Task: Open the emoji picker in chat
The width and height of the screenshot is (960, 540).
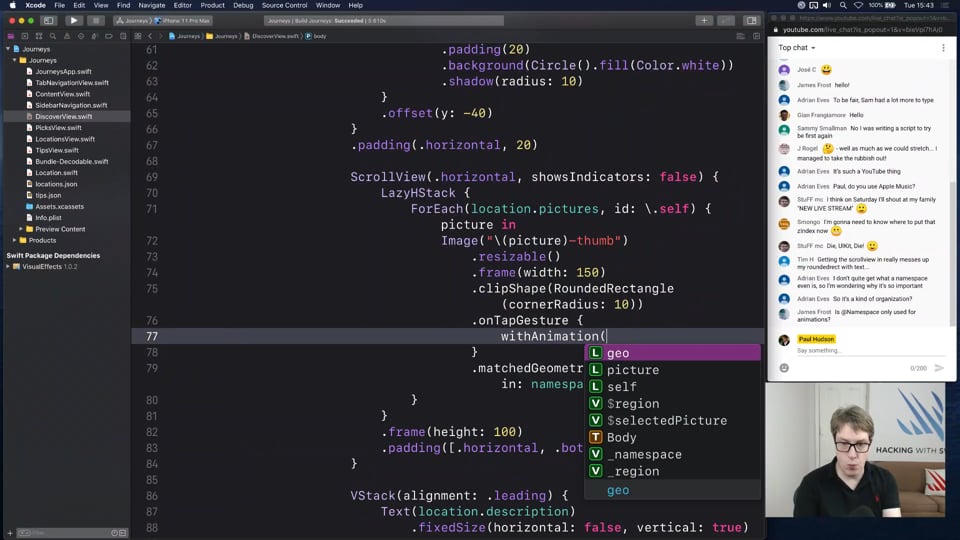Action: click(x=784, y=368)
